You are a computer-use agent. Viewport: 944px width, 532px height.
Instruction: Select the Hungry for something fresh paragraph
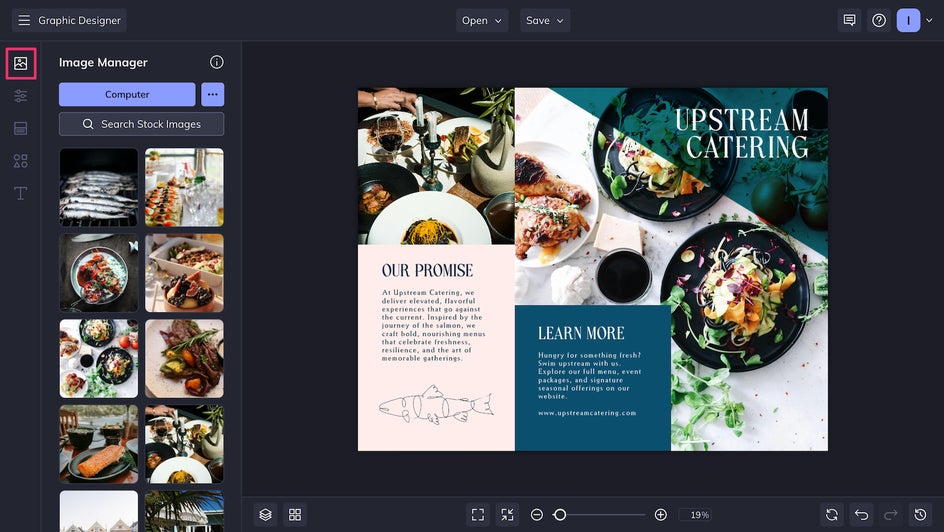(x=590, y=376)
